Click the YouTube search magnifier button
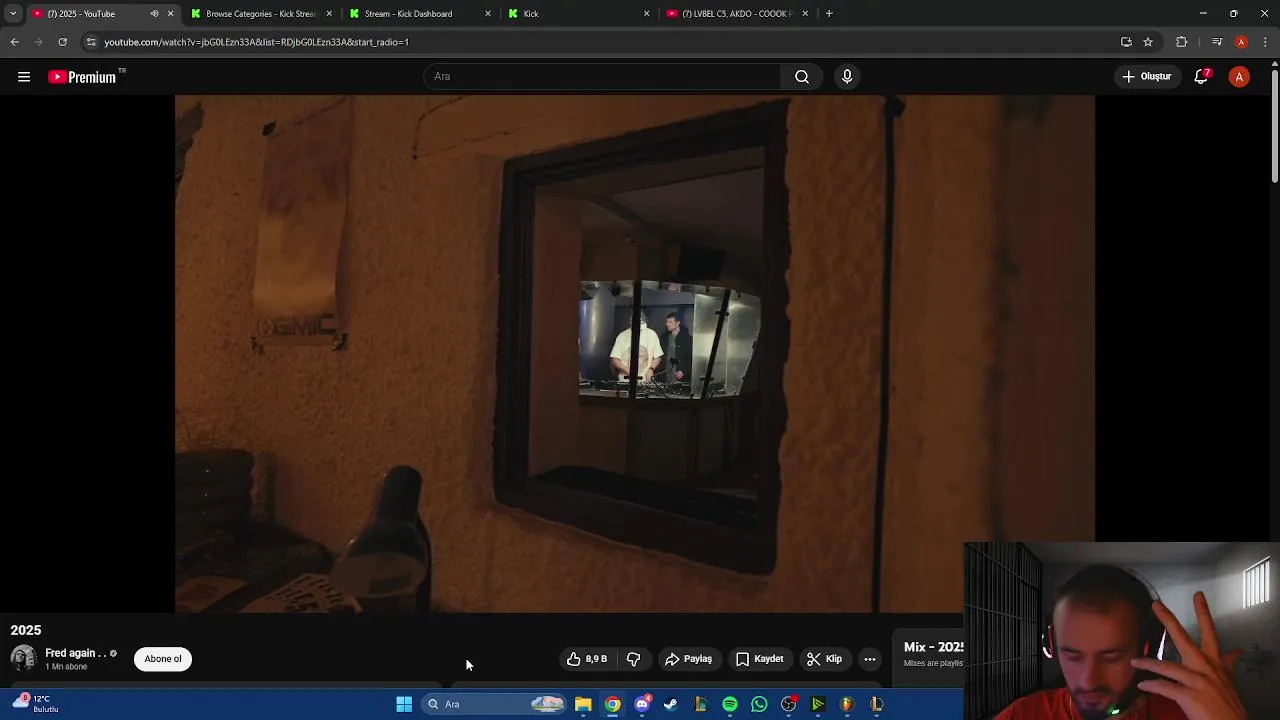This screenshot has height=720, width=1280. (x=802, y=77)
